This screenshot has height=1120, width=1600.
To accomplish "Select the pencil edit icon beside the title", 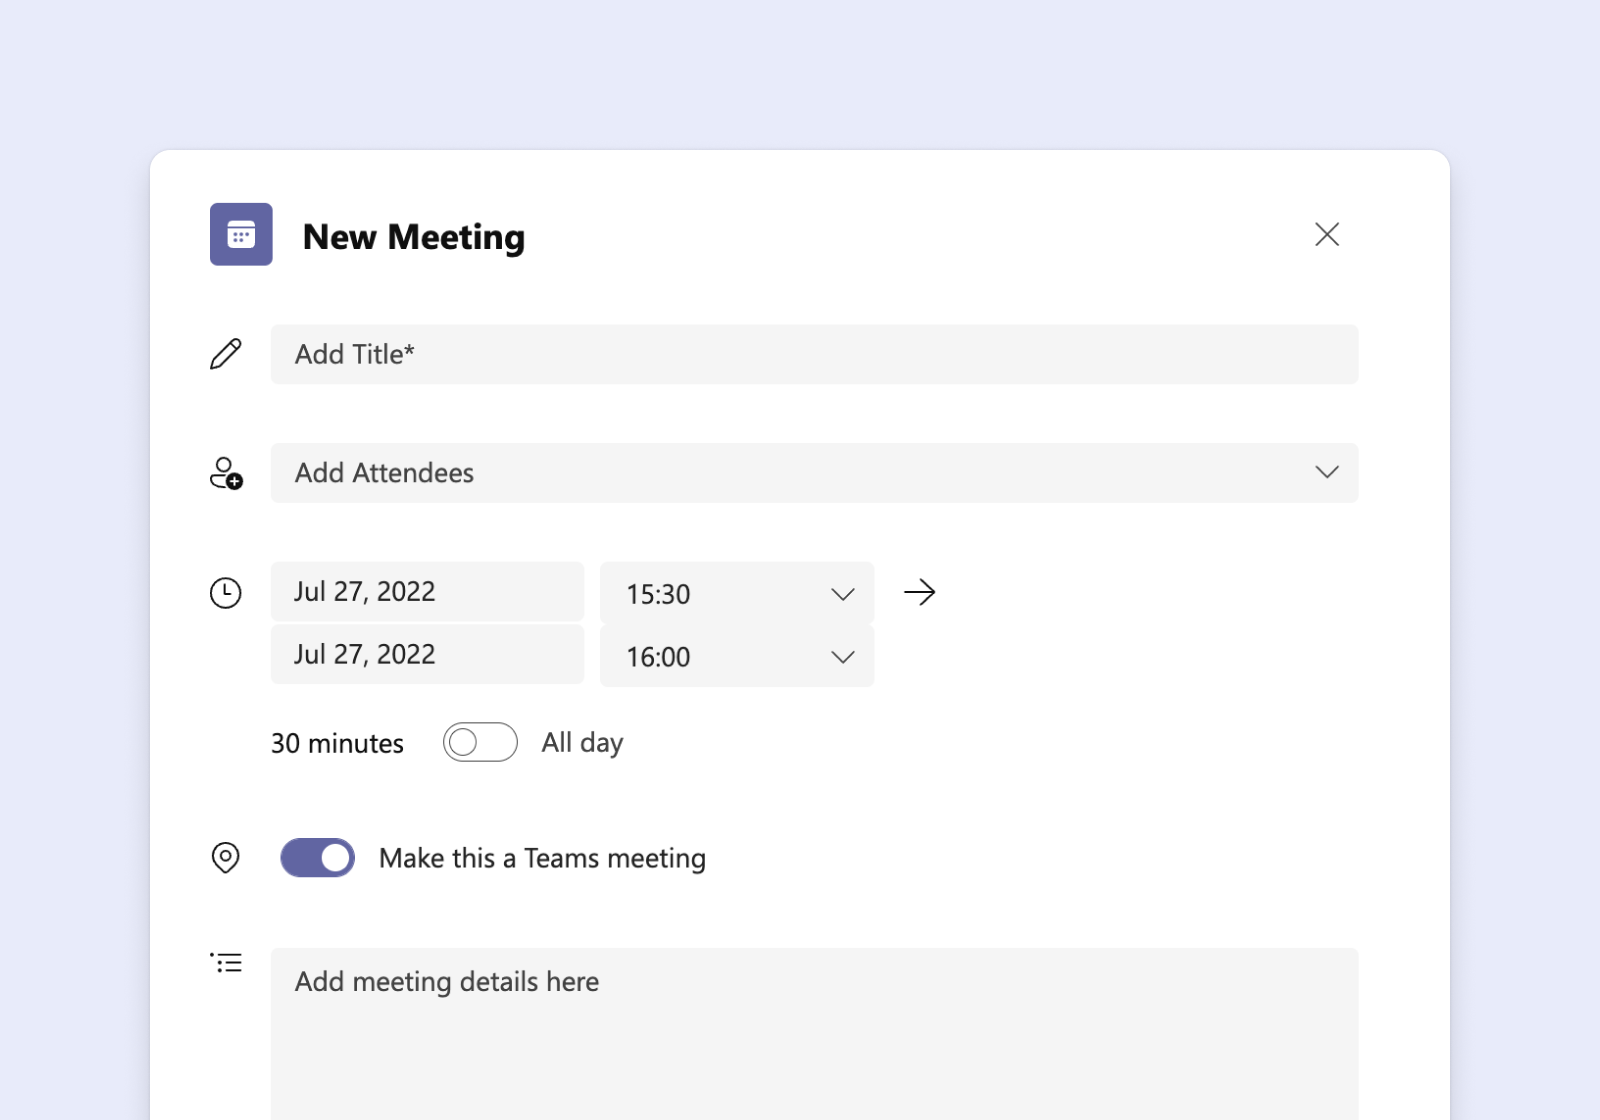I will coord(226,354).
